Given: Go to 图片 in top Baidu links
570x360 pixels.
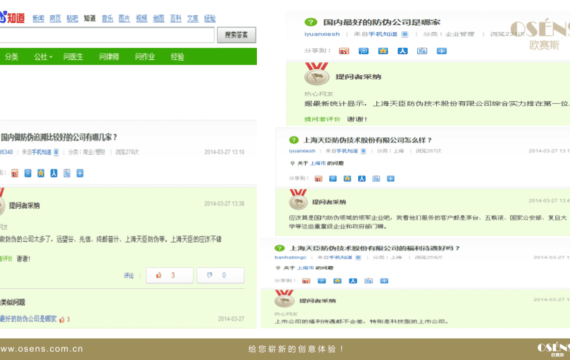Looking at the screenshot, I should coord(124,19).
